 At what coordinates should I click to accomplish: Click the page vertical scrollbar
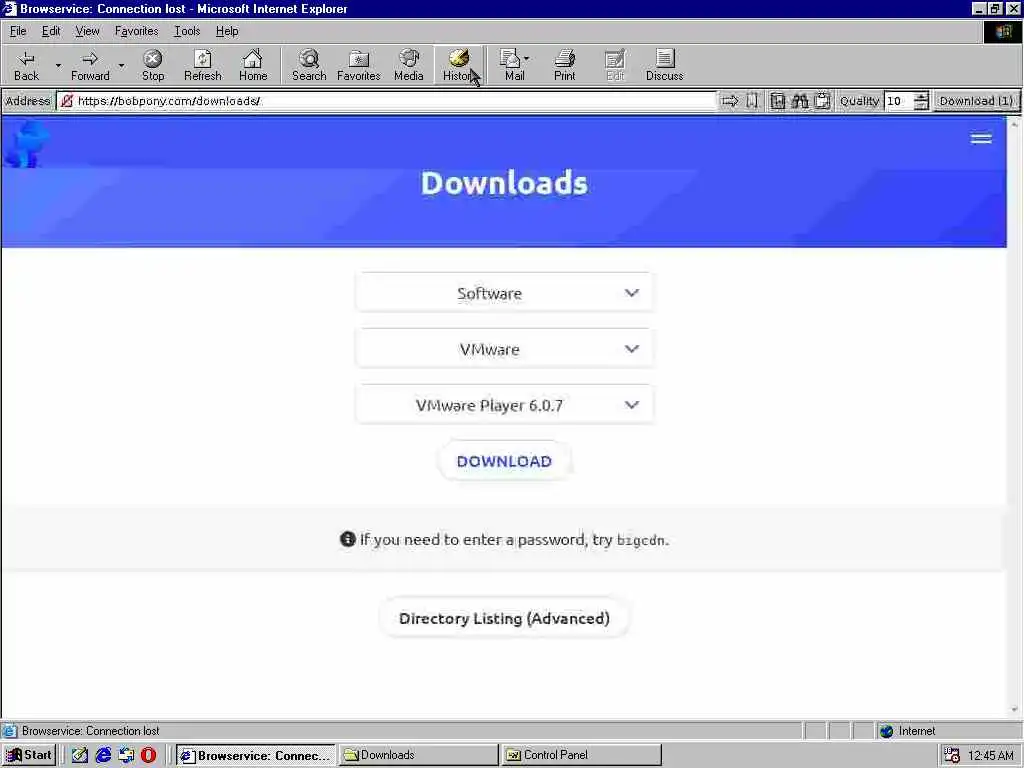coord(1014,417)
